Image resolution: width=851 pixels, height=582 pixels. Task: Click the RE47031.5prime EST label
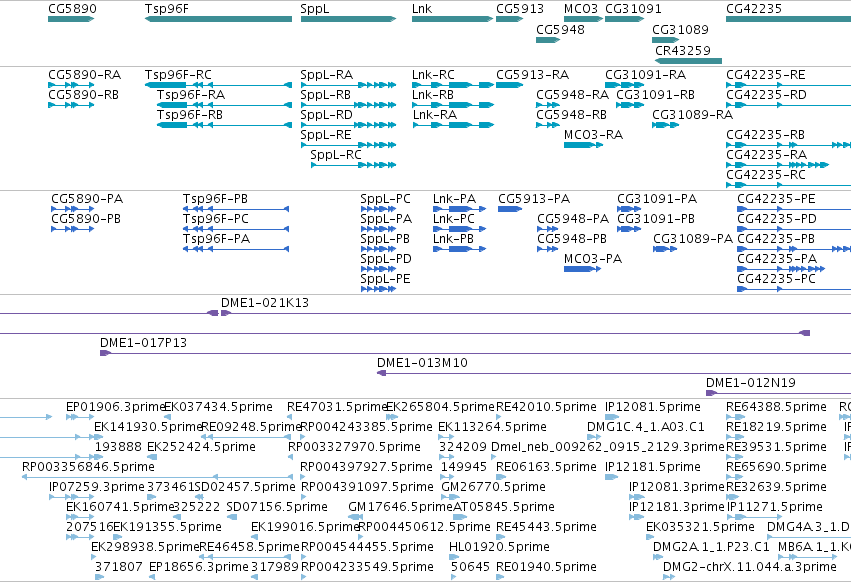[337, 407]
